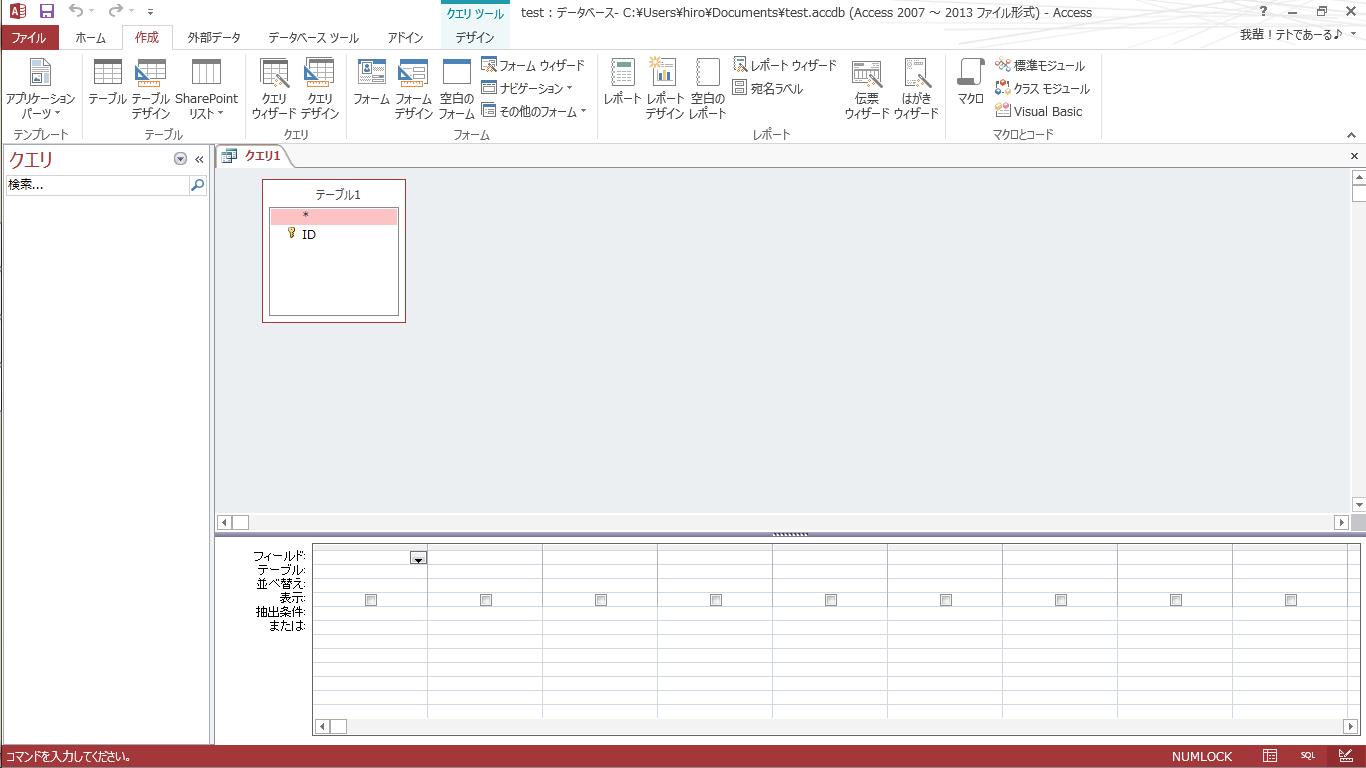Click the design grid horizontal scrollbar
The image size is (1366, 768).
click(x=835, y=726)
